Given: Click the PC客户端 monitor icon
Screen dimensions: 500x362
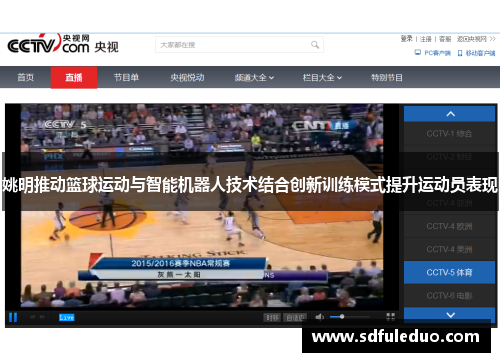Looking at the screenshot, I should point(418,53).
